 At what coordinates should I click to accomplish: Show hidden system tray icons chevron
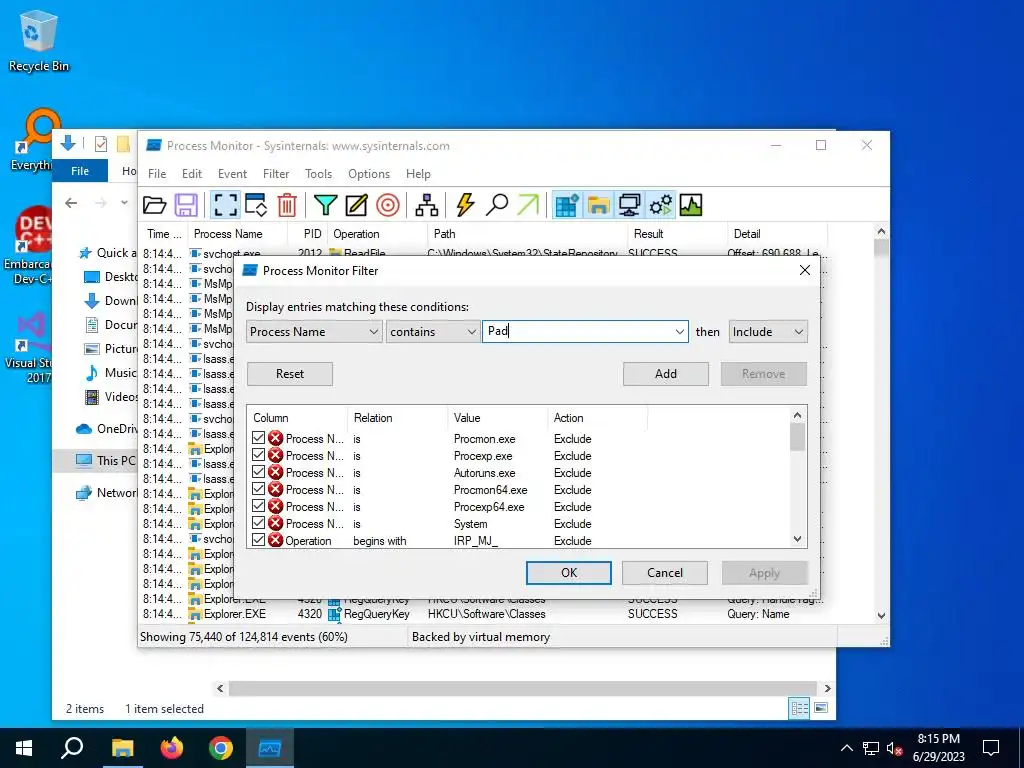(x=846, y=748)
